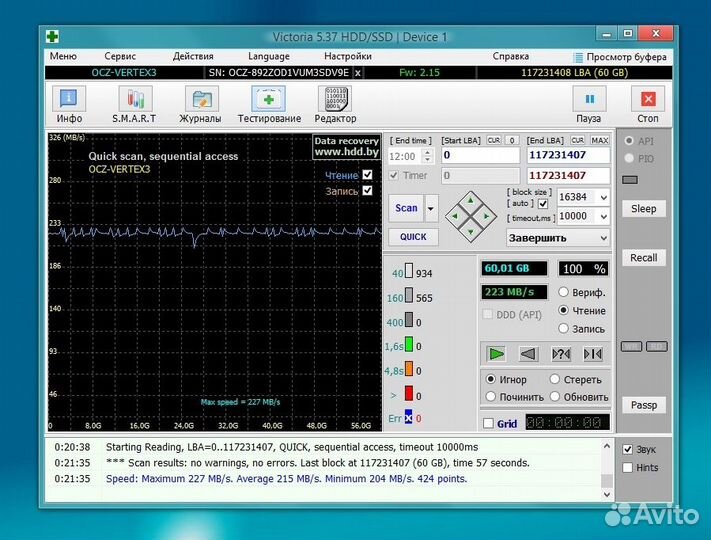Click the QUICK scan button
The image size is (711, 540).
413,237
